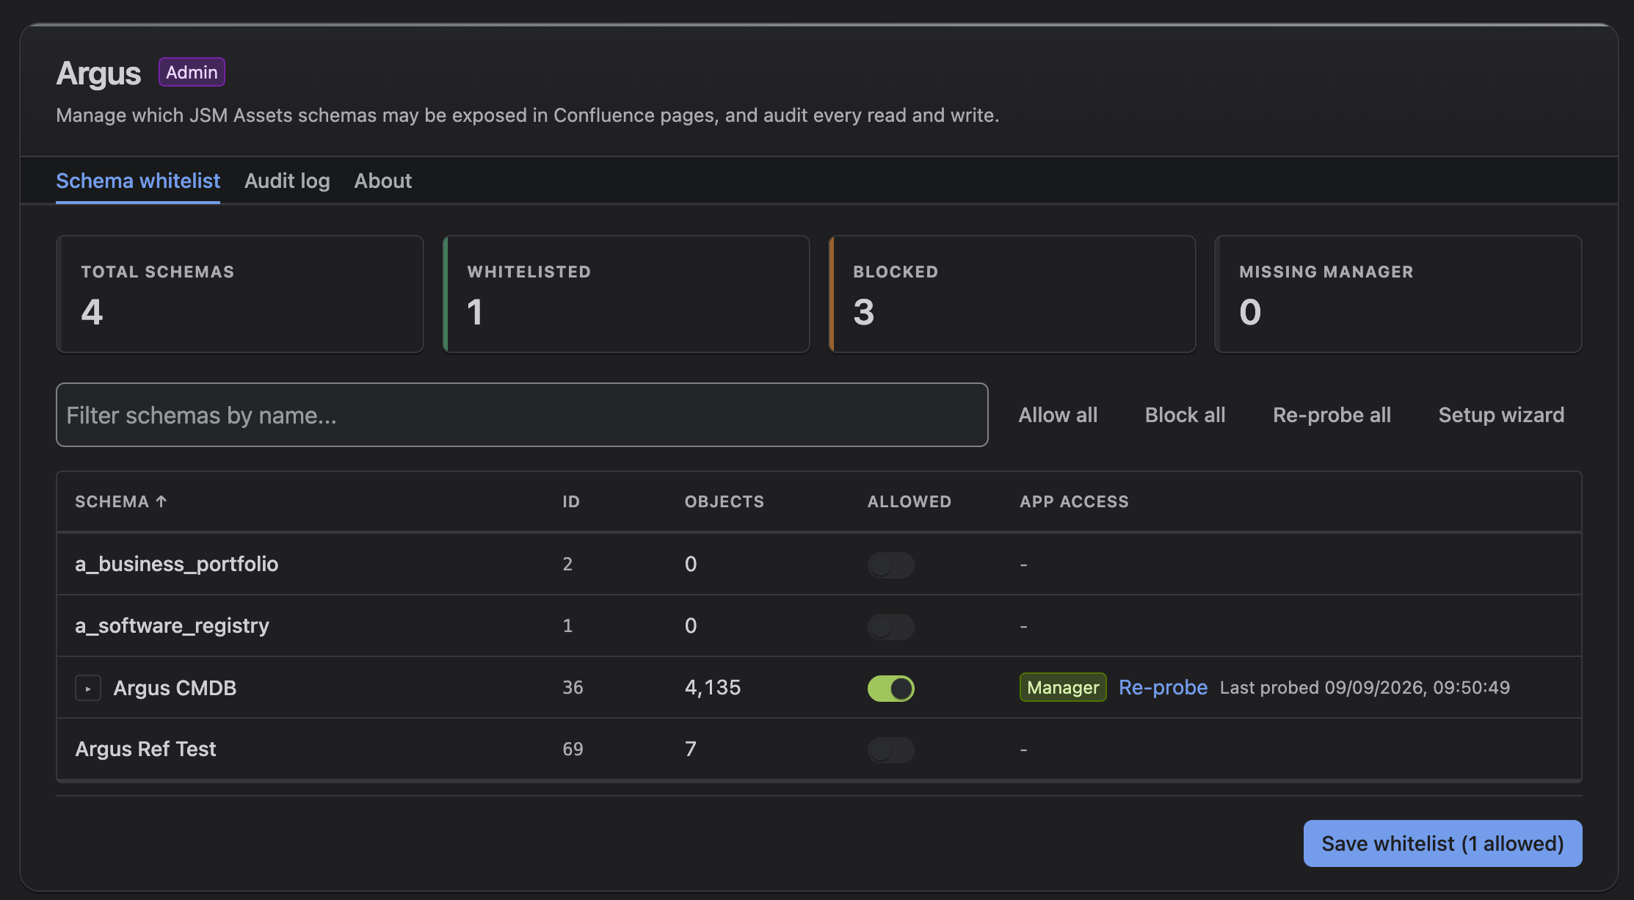Select the Total Schemas card
Screen dimensions: 1634x900
(x=240, y=294)
